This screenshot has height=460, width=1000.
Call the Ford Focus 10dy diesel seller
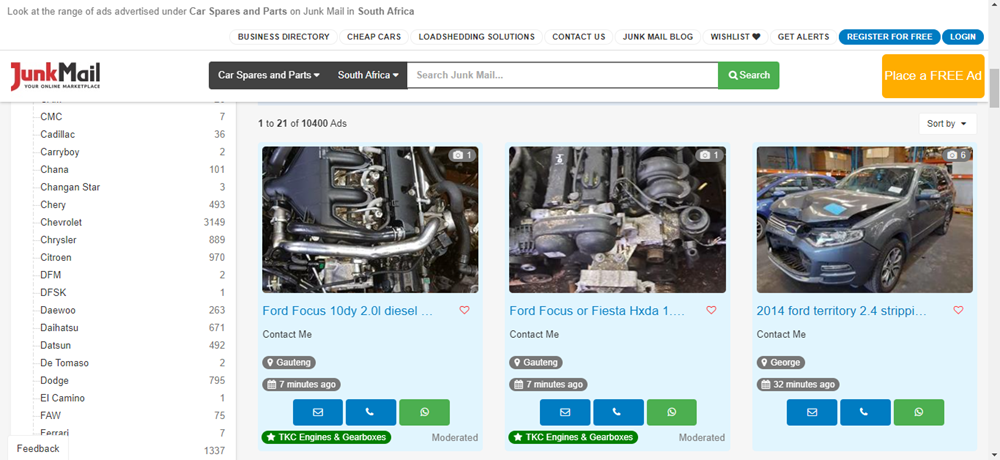[x=371, y=412]
